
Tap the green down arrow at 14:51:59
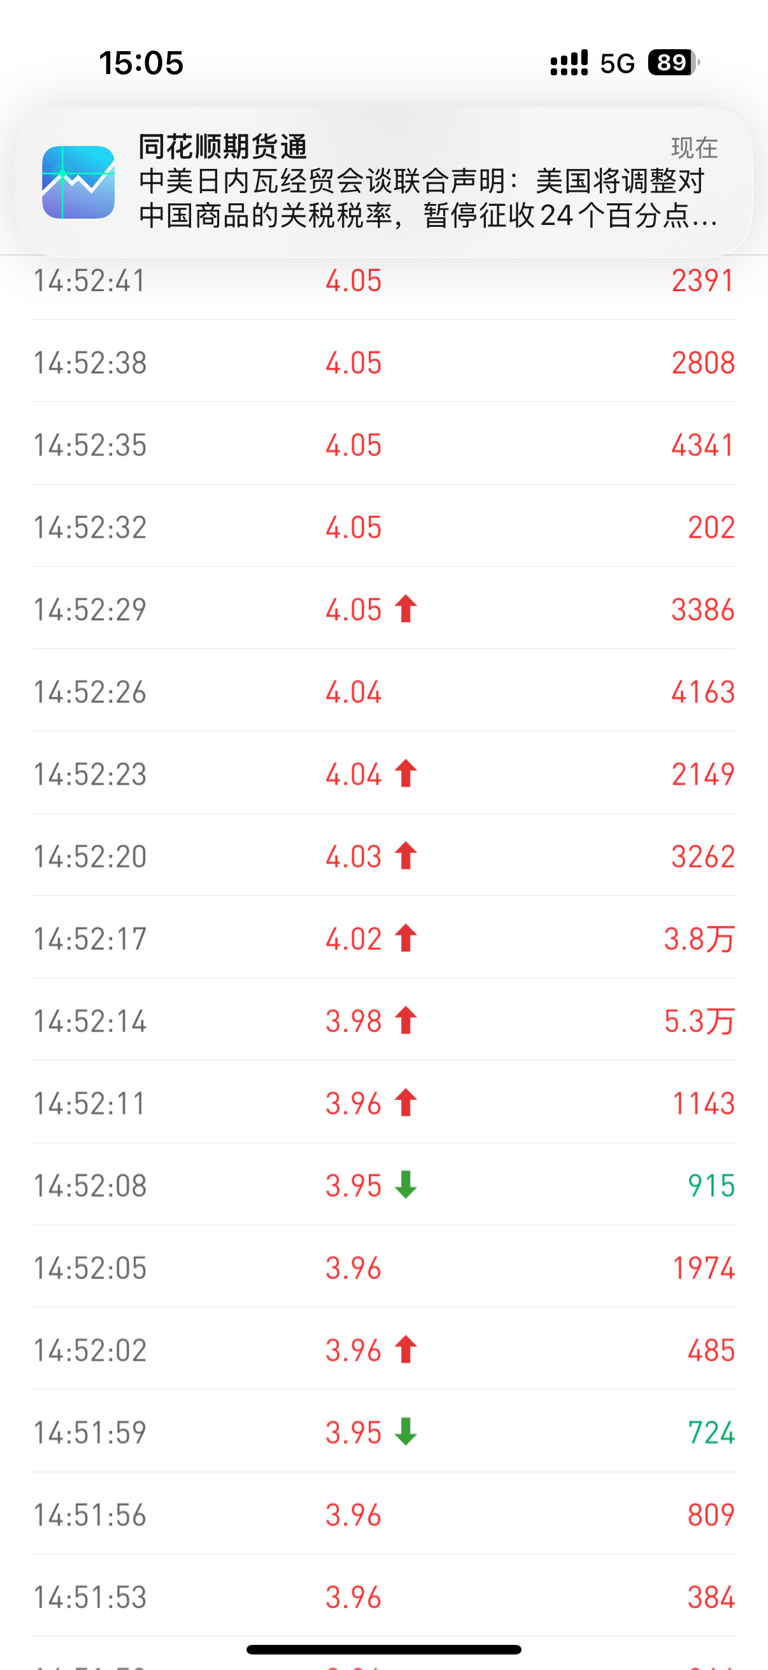tap(405, 1432)
